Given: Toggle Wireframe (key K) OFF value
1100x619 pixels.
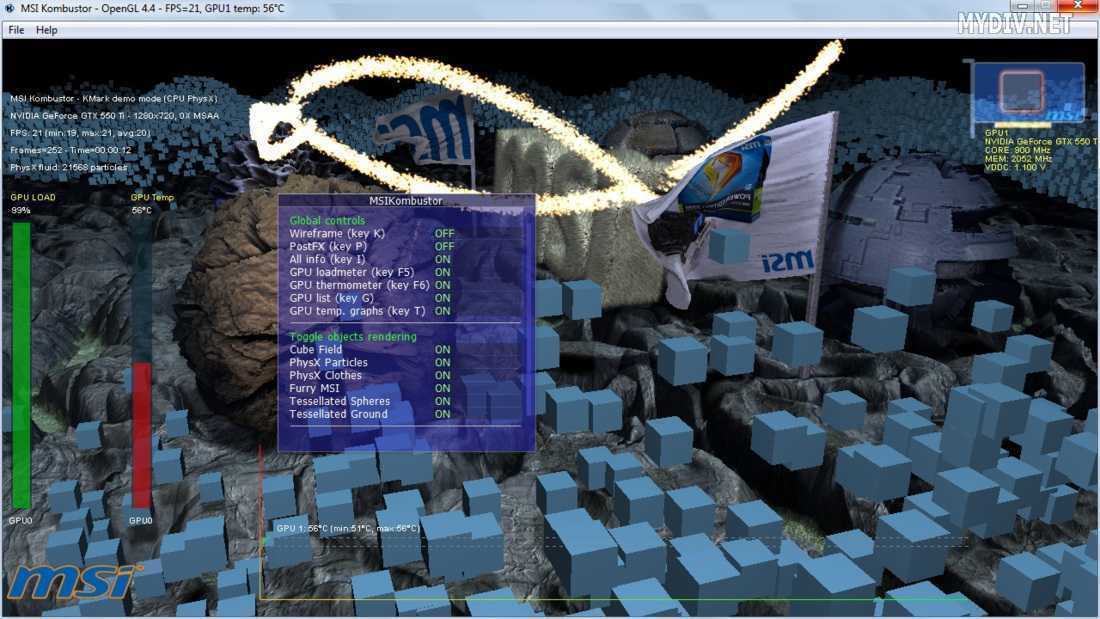Looking at the screenshot, I should (444, 233).
